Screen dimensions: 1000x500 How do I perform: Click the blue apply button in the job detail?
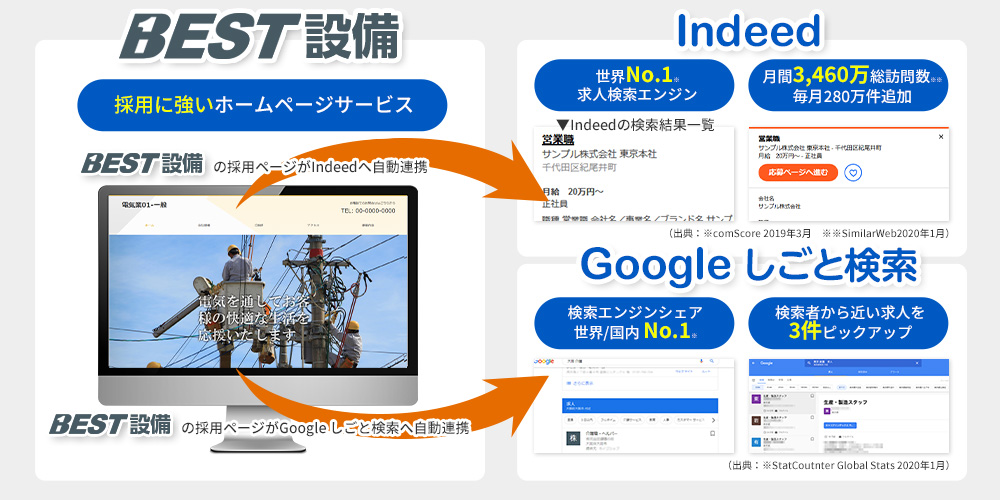click(840, 425)
